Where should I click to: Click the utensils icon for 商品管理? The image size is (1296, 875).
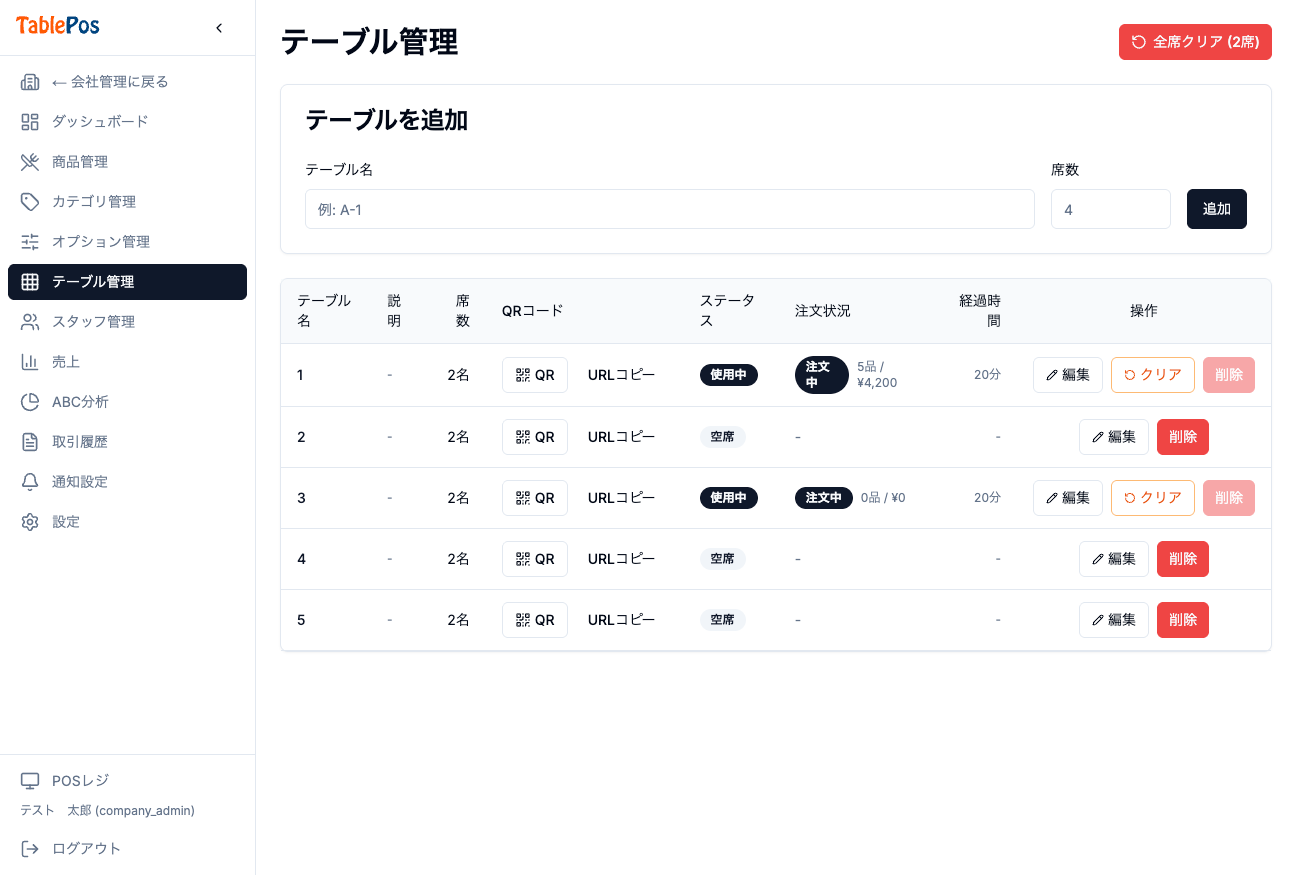[x=30, y=162]
